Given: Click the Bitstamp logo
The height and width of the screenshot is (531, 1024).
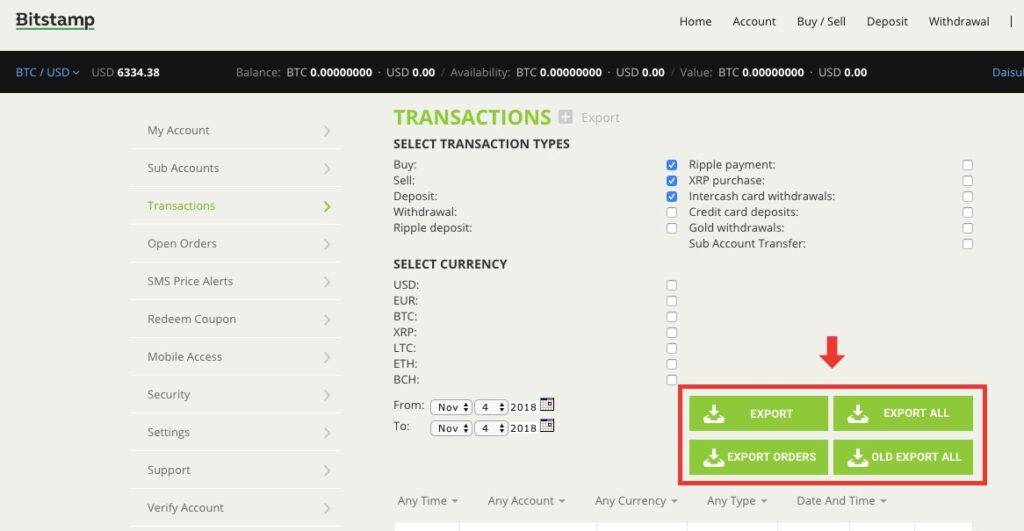Looking at the screenshot, I should click(x=55, y=20).
